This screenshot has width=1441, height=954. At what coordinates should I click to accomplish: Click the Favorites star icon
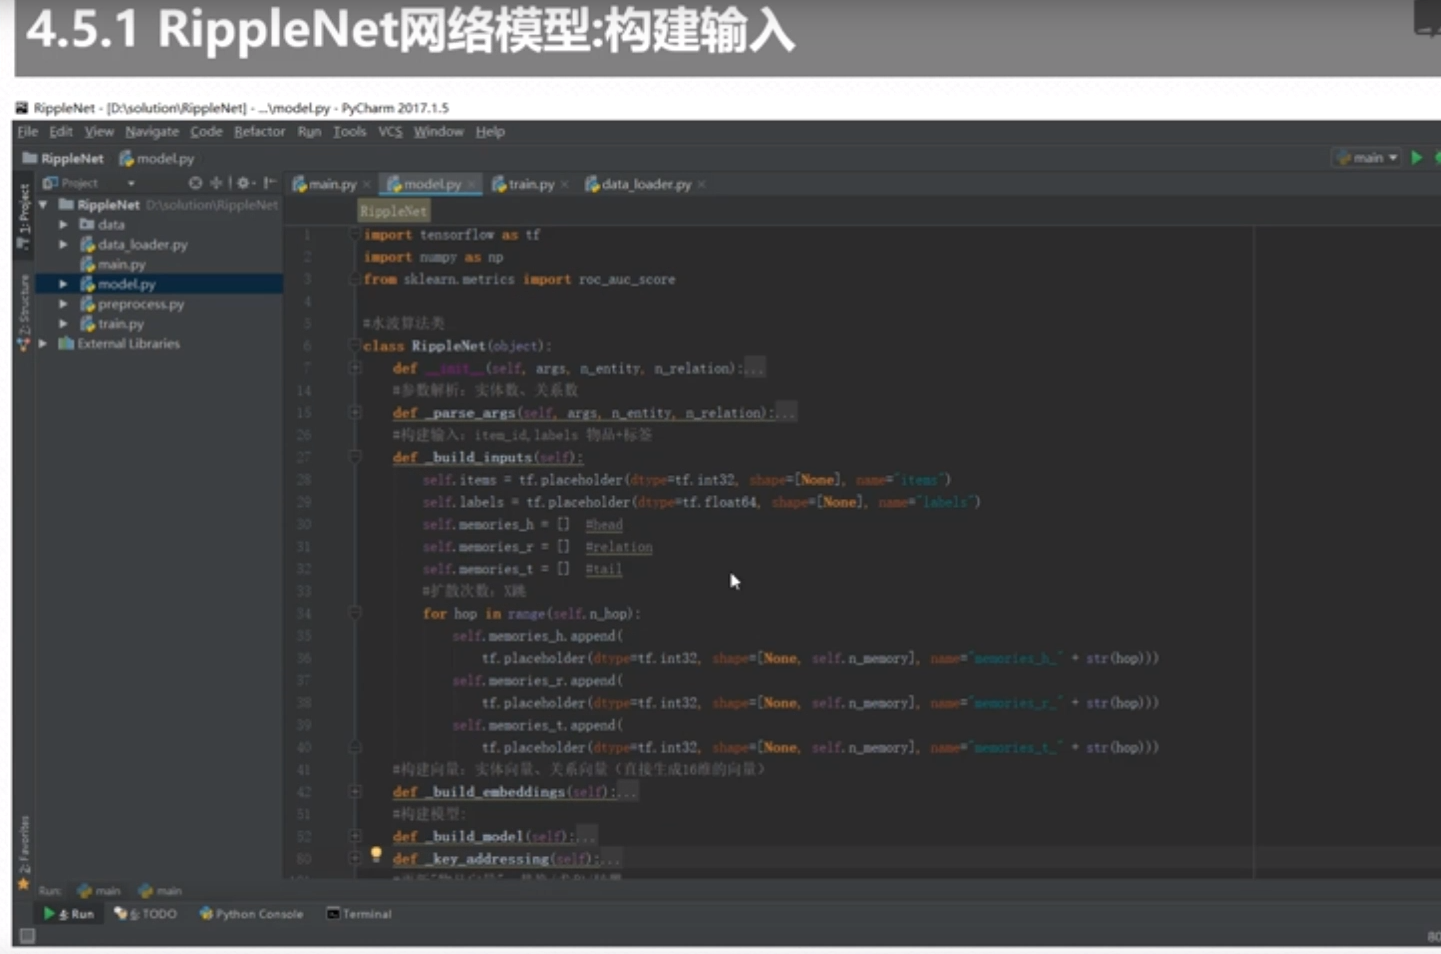[23, 884]
